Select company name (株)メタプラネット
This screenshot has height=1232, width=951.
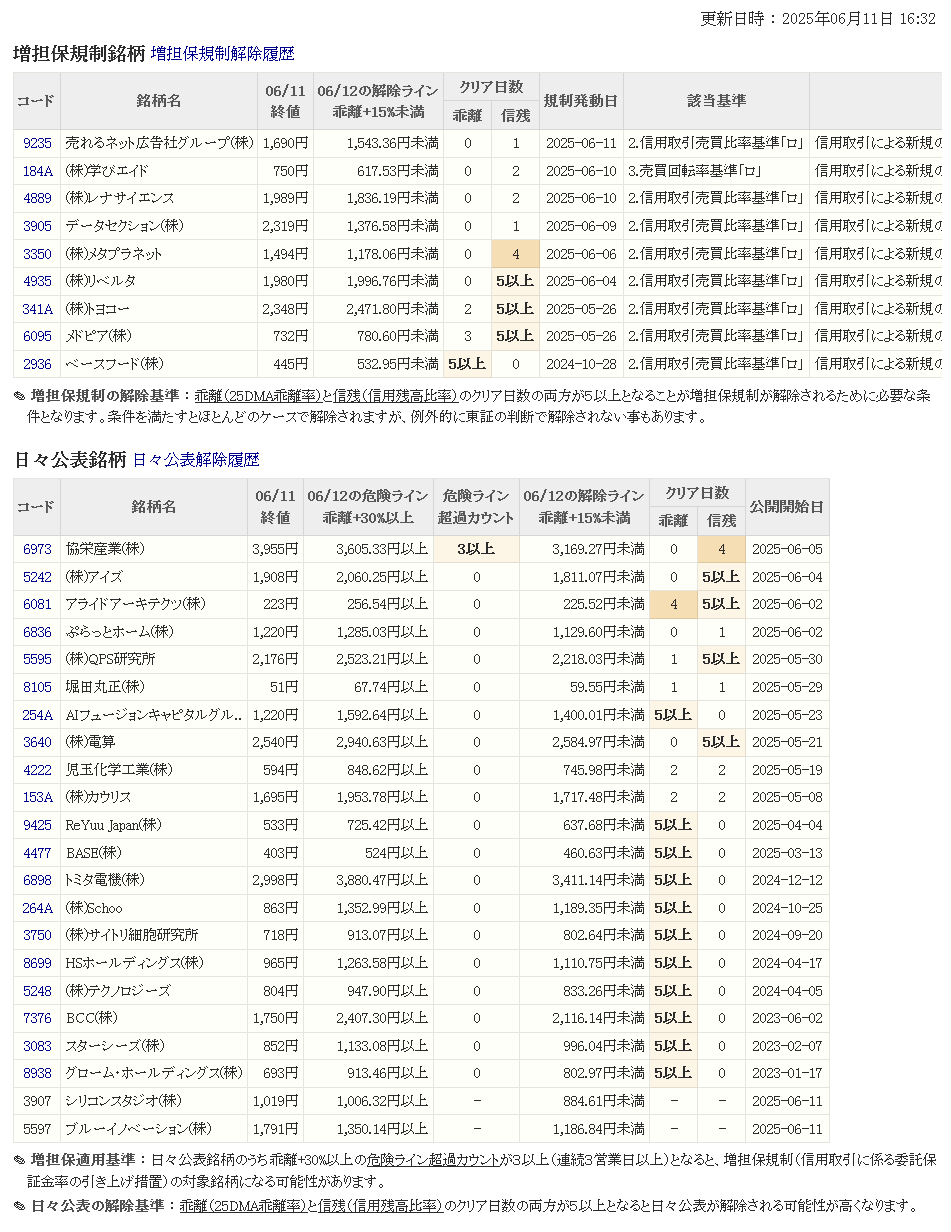coord(114,254)
